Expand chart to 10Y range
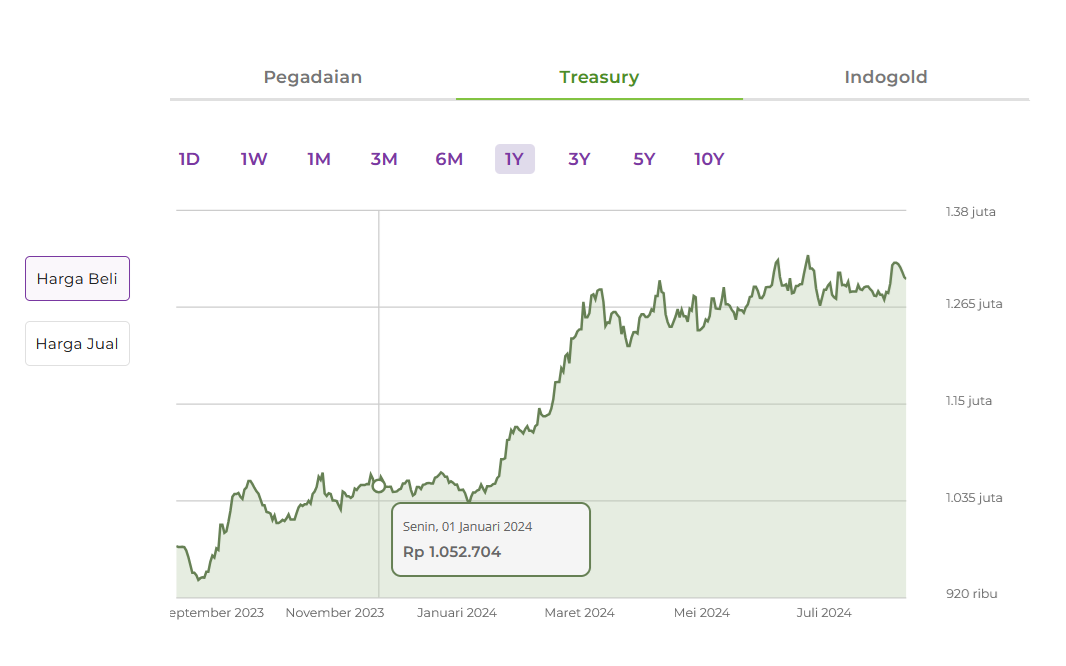This screenshot has width=1066, height=666. pyautogui.click(x=709, y=159)
